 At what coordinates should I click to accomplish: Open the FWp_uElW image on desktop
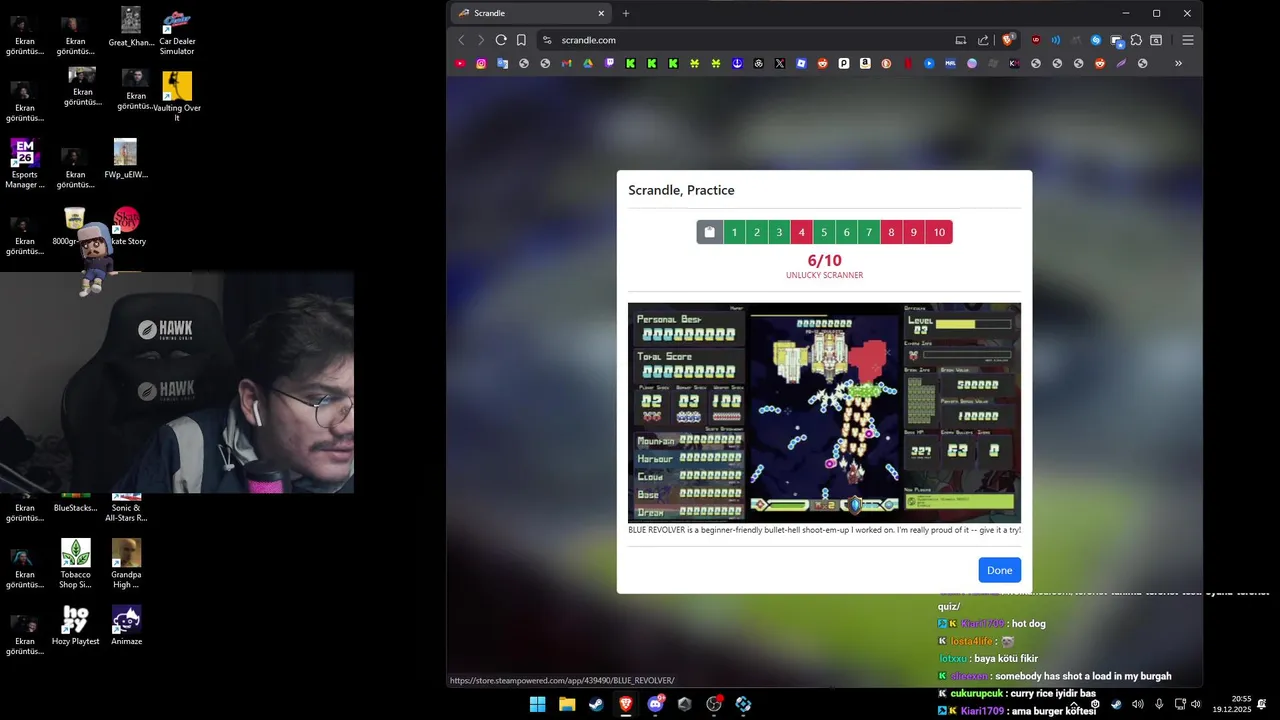tap(125, 159)
